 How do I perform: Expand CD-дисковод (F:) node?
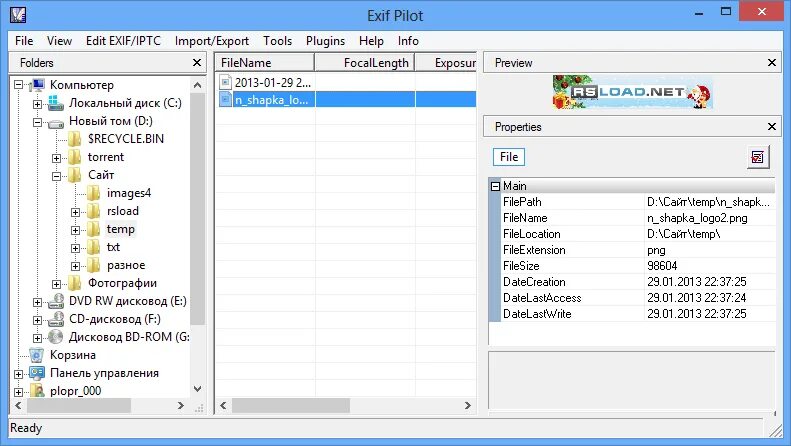pyautogui.click(x=37, y=320)
